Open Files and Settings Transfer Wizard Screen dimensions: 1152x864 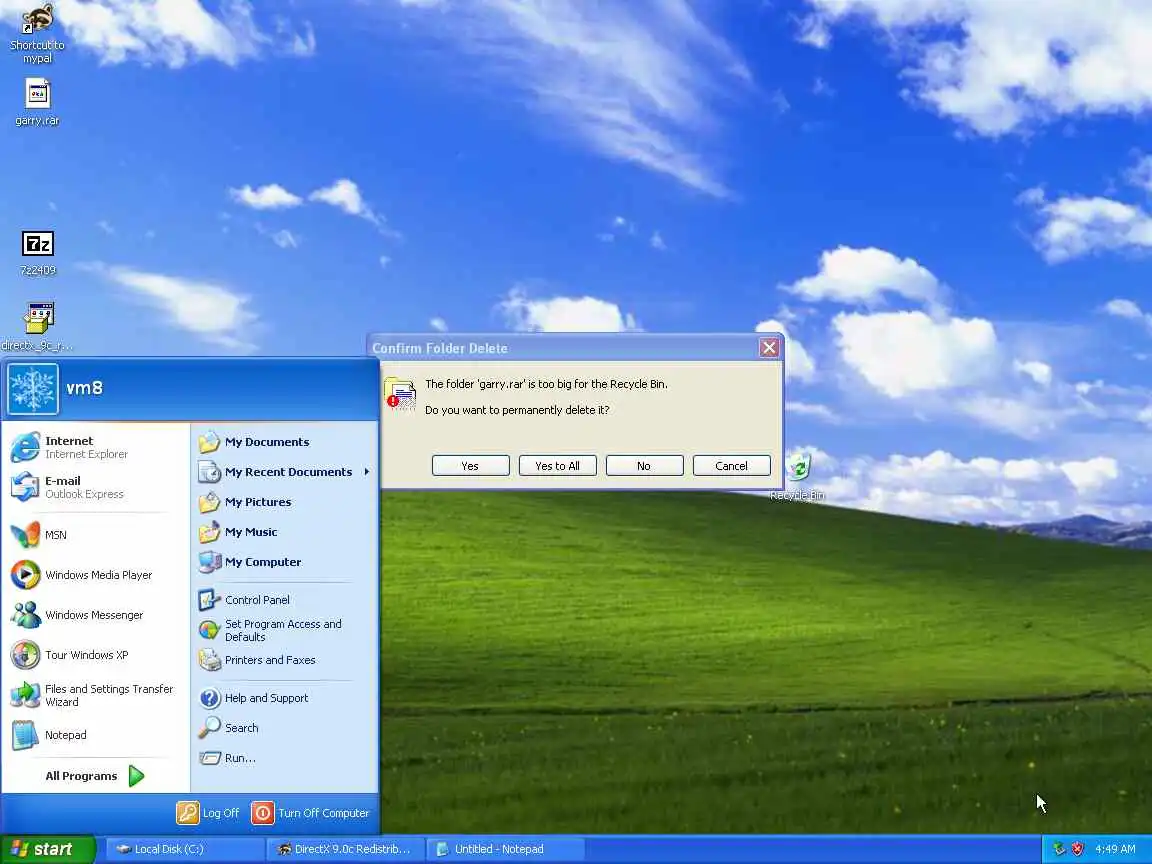[96, 695]
